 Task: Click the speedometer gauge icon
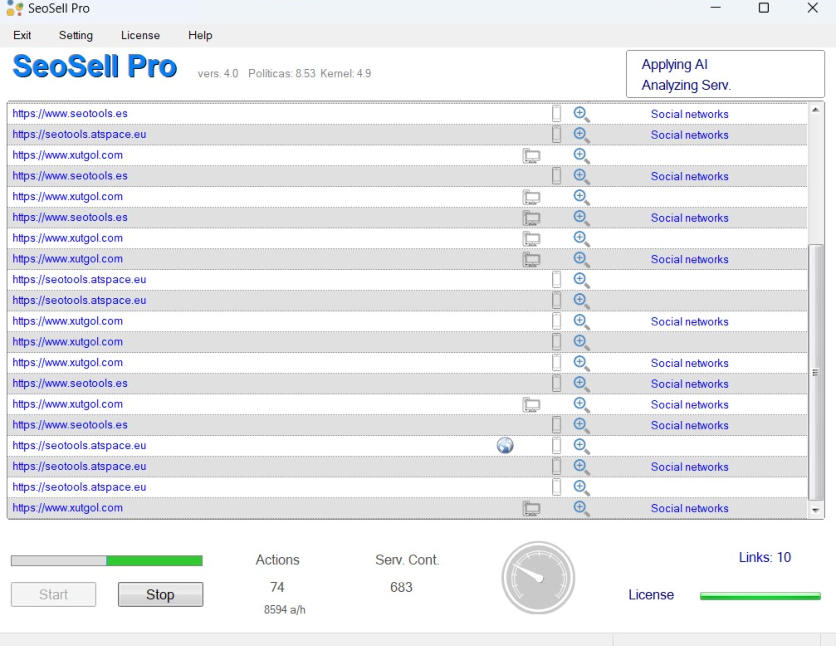538,578
